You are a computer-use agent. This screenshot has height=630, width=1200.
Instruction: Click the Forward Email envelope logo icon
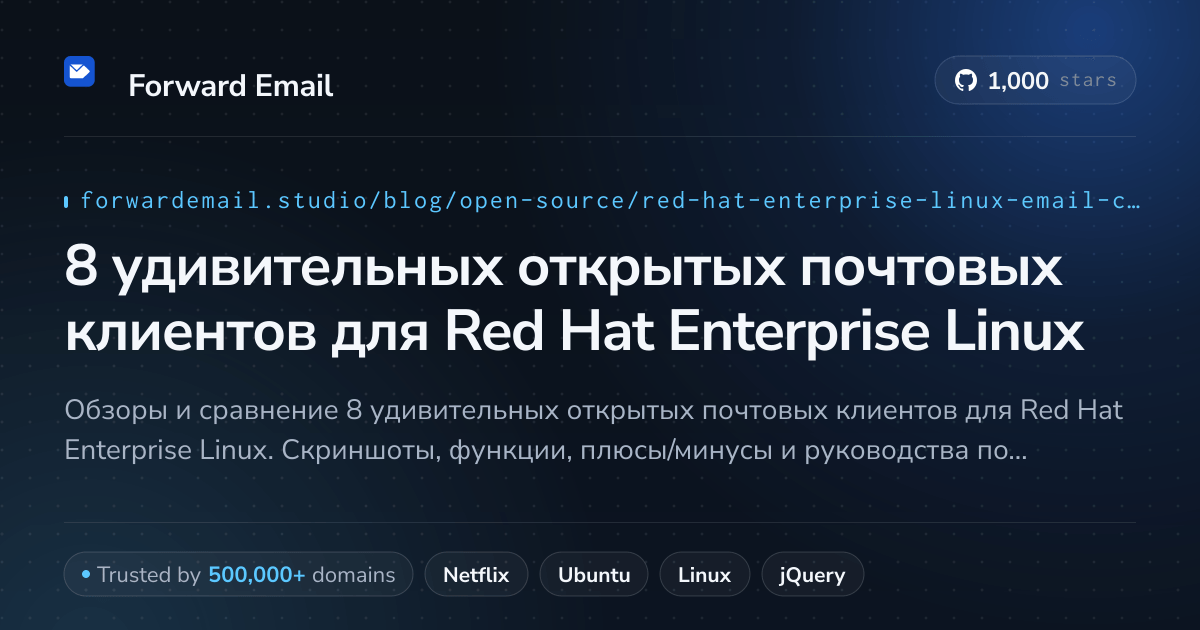(79, 72)
